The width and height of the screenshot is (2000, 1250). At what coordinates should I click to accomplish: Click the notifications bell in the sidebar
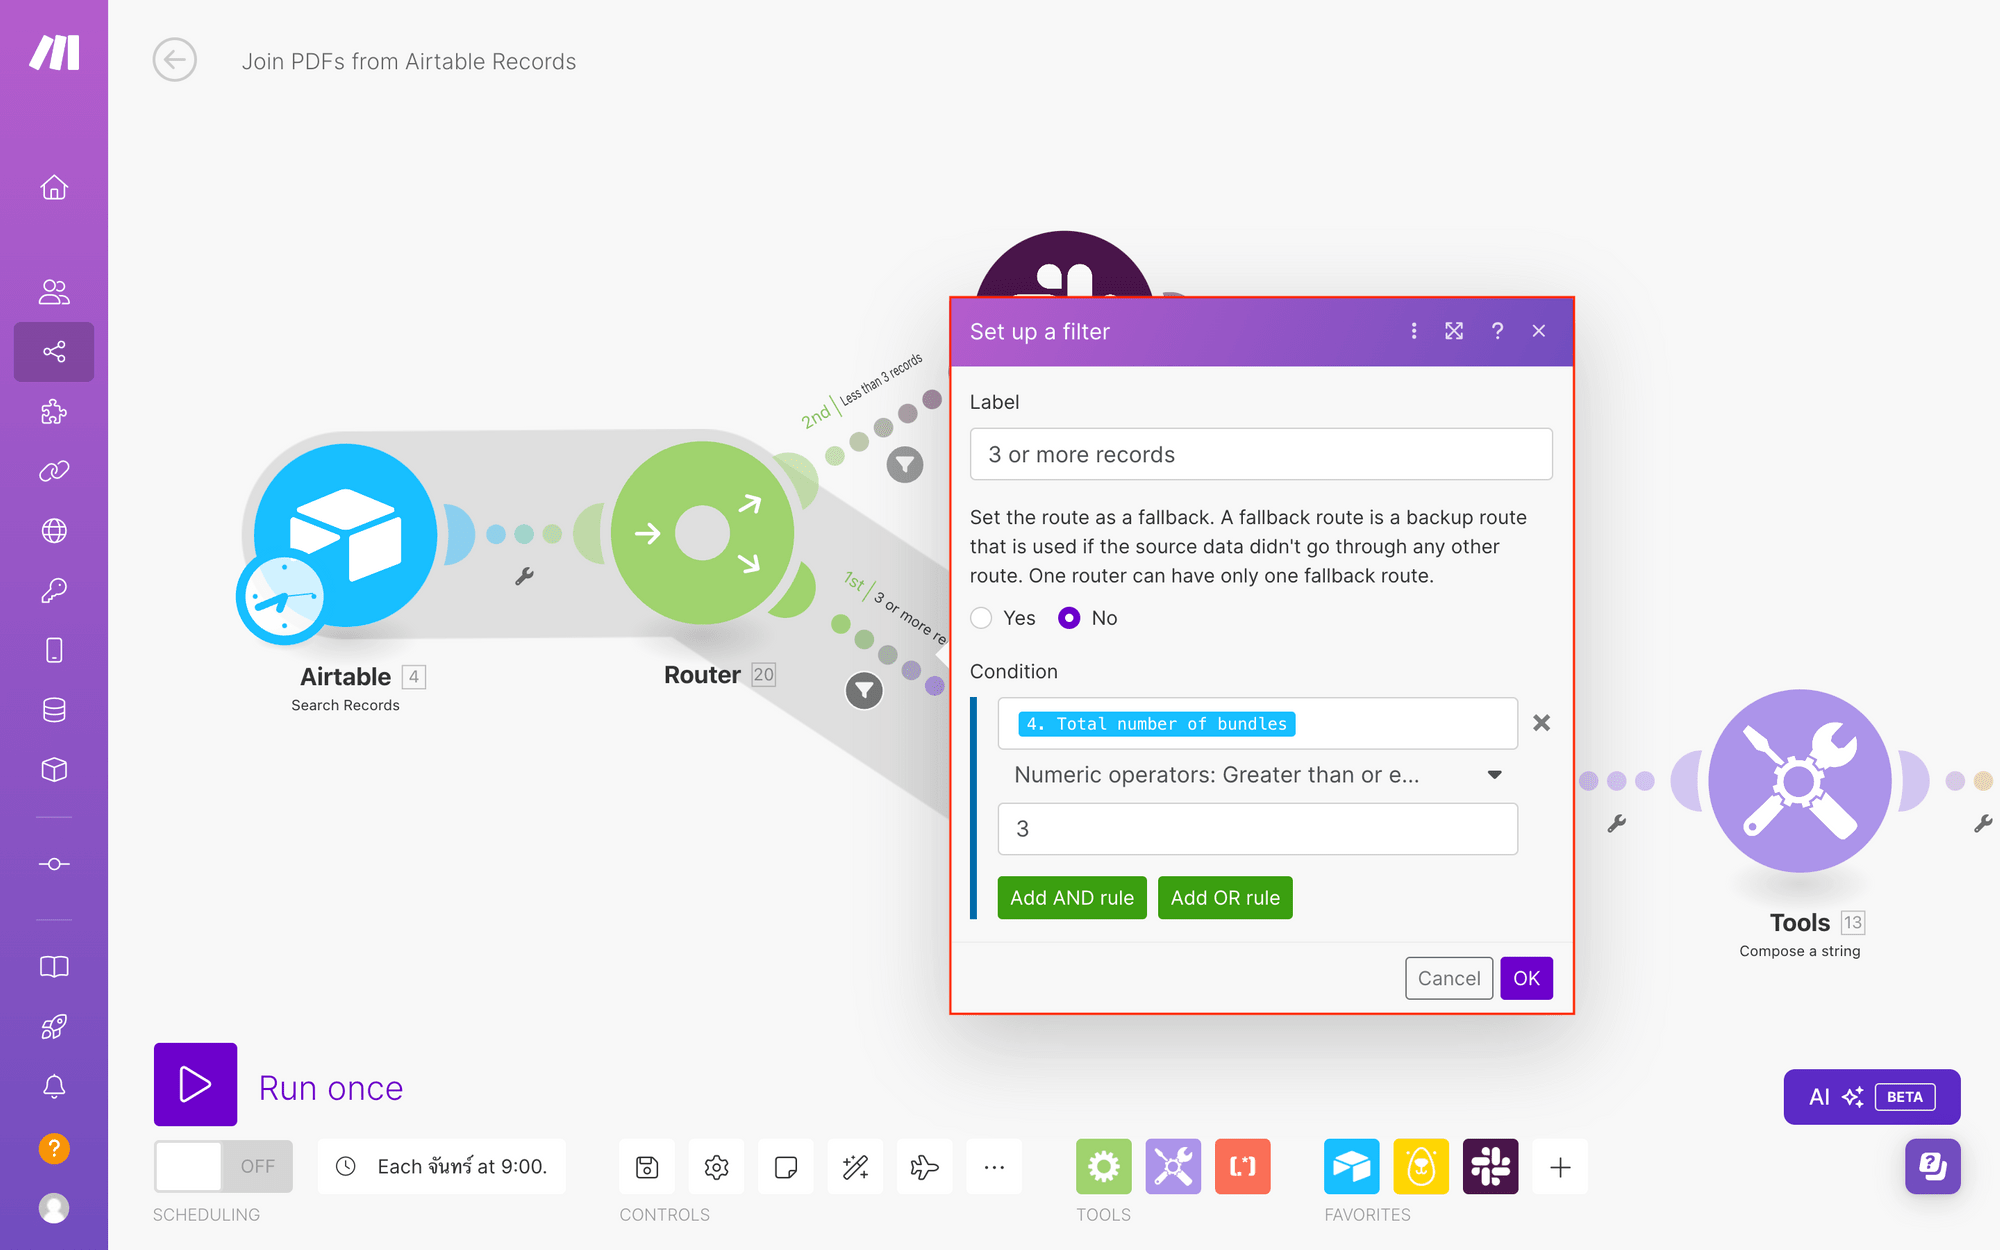[54, 1088]
